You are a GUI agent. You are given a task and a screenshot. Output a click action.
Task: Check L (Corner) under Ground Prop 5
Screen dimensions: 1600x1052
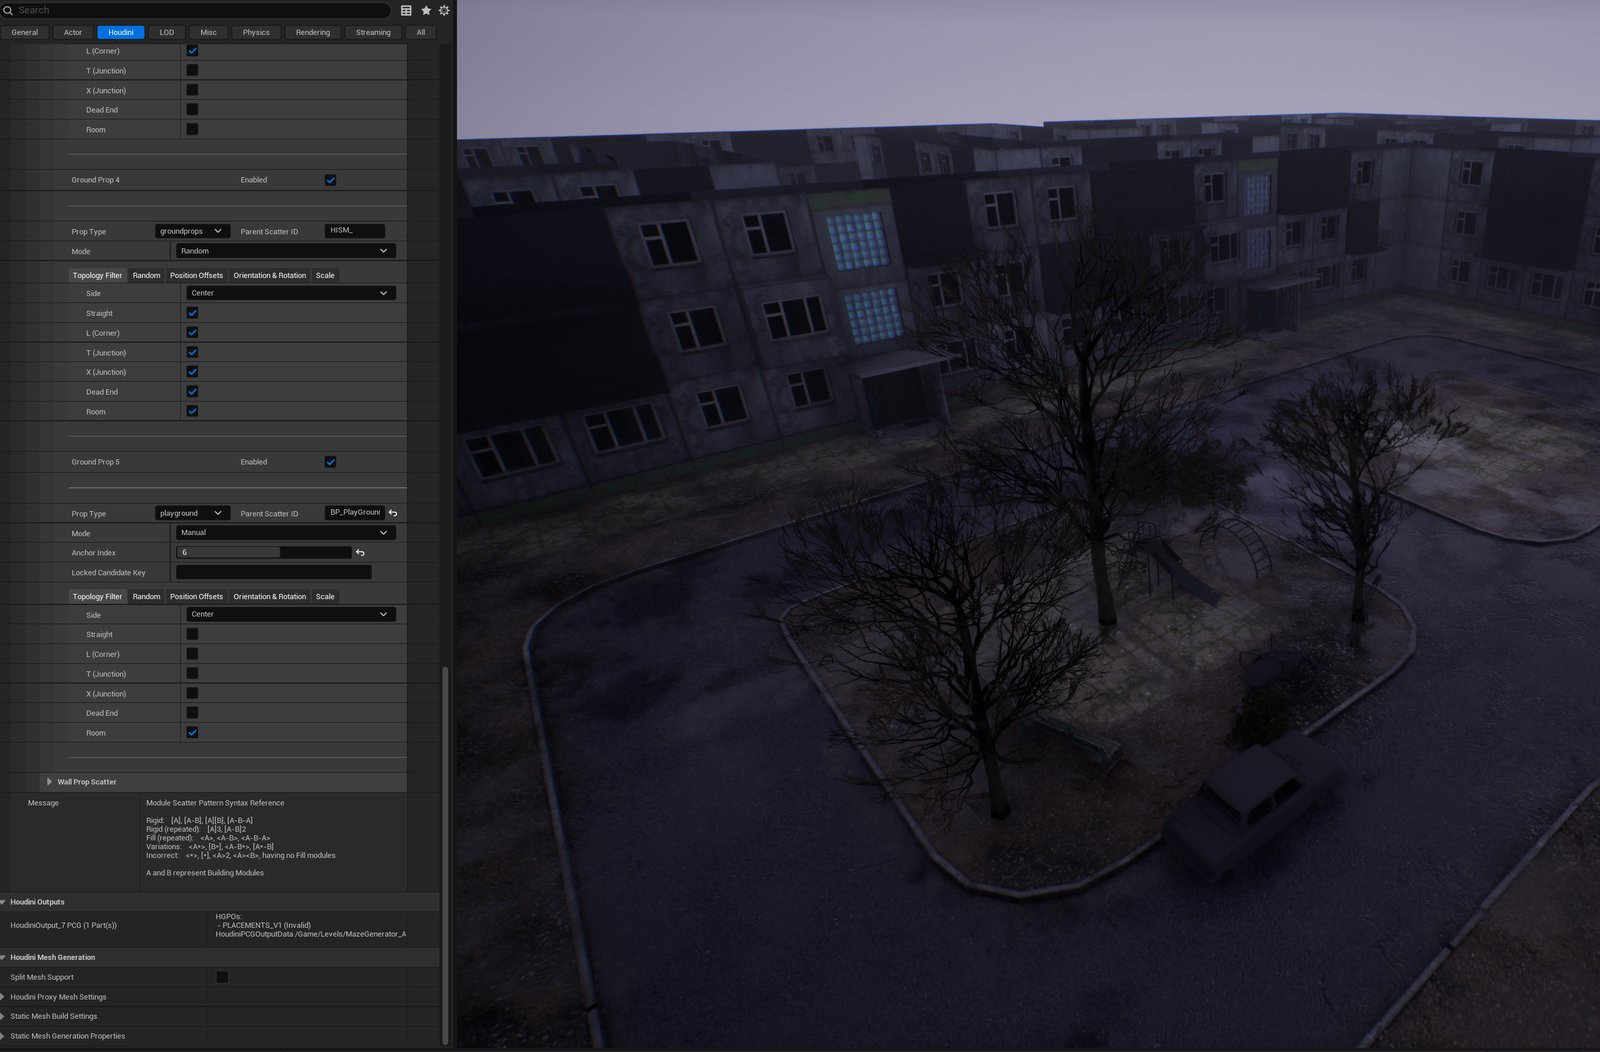tap(192, 653)
